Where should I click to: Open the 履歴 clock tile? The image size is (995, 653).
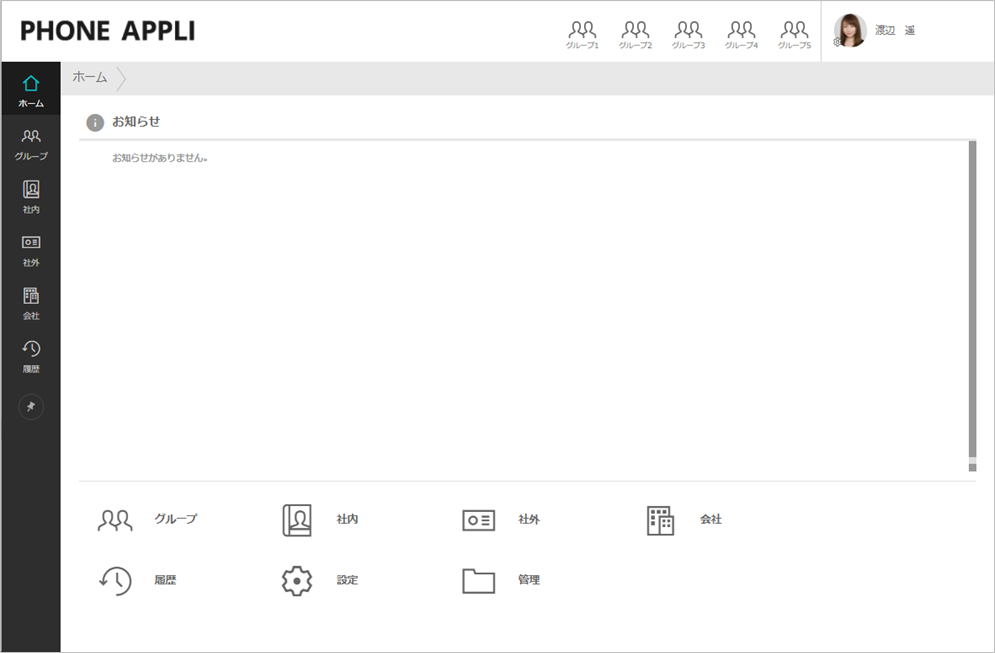coord(116,580)
